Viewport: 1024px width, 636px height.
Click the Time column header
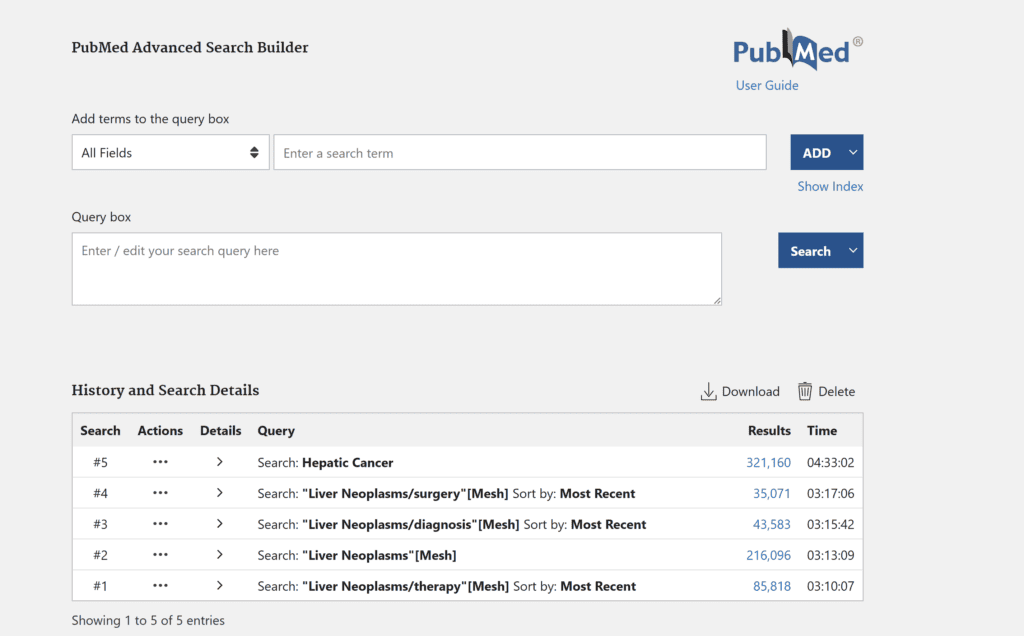tap(822, 430)
